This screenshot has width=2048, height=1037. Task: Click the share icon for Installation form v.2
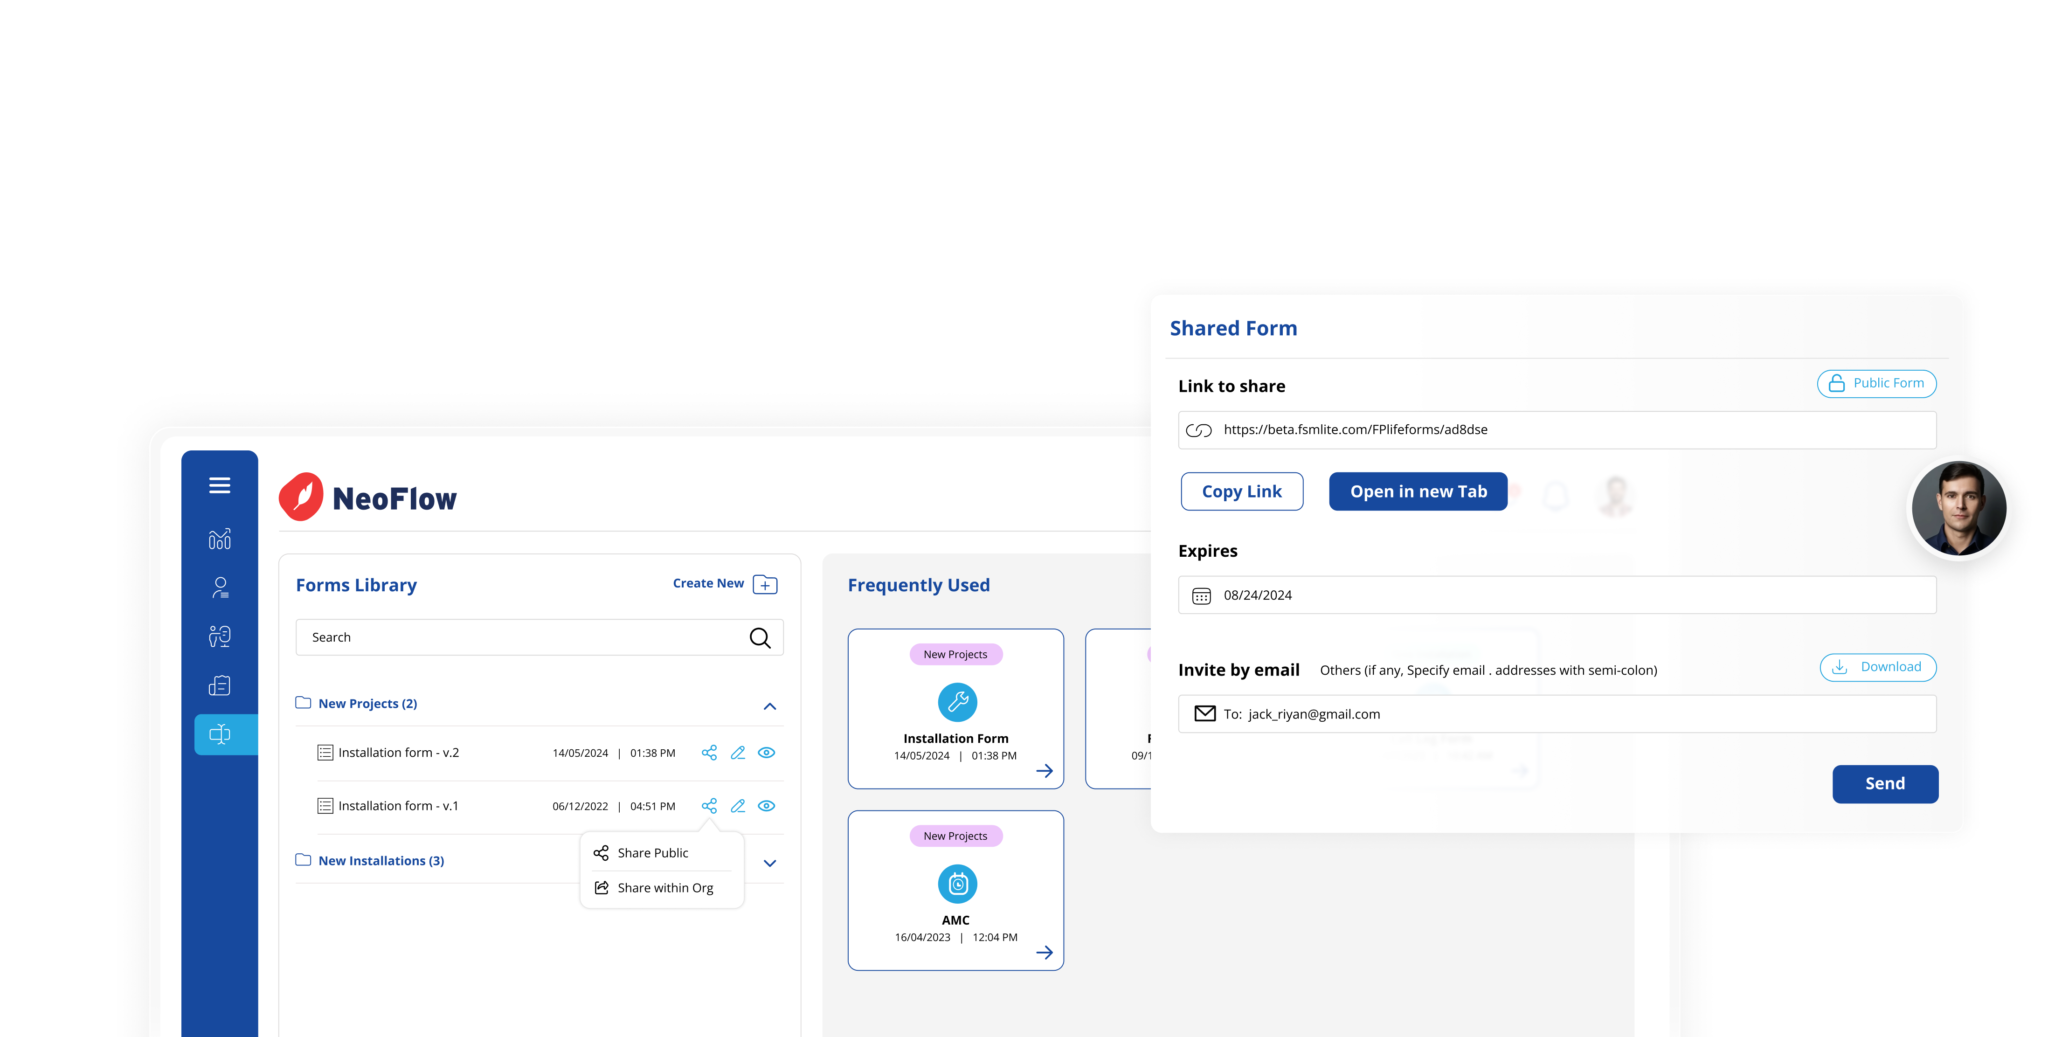pyautogui.click(x=709, y=753)
